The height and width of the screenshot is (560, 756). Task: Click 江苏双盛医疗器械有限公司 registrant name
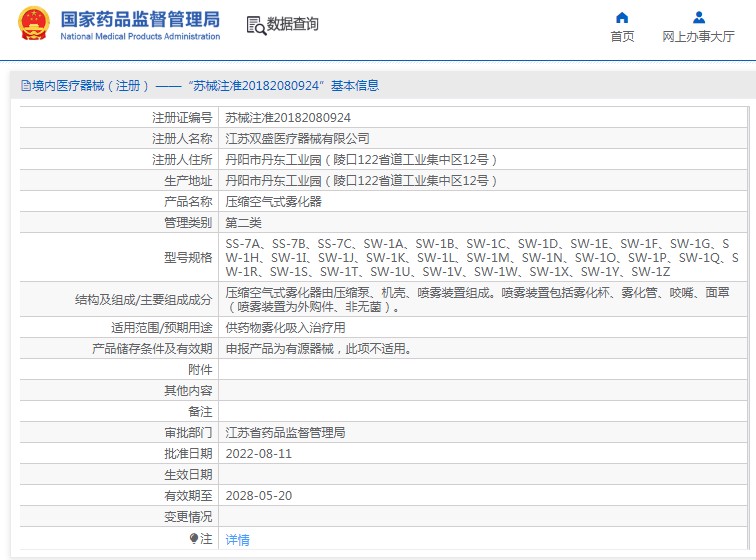tap(297, 139)
